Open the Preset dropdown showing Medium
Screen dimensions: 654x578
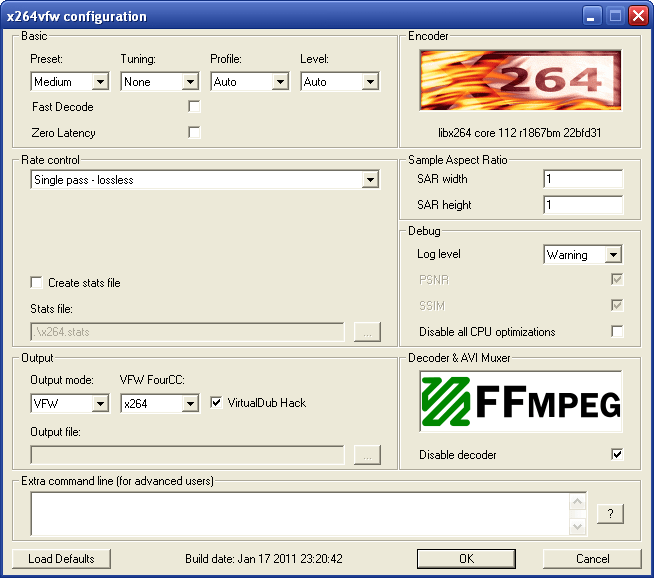click(70, 82)
